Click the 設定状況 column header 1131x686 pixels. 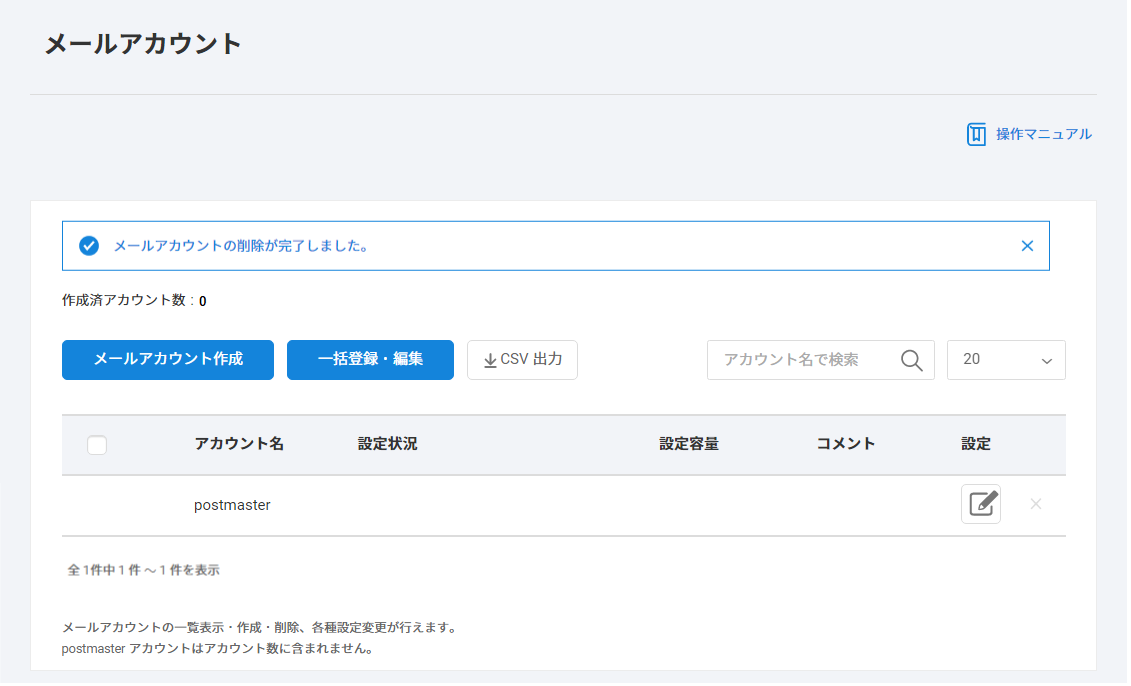point(387,444)
